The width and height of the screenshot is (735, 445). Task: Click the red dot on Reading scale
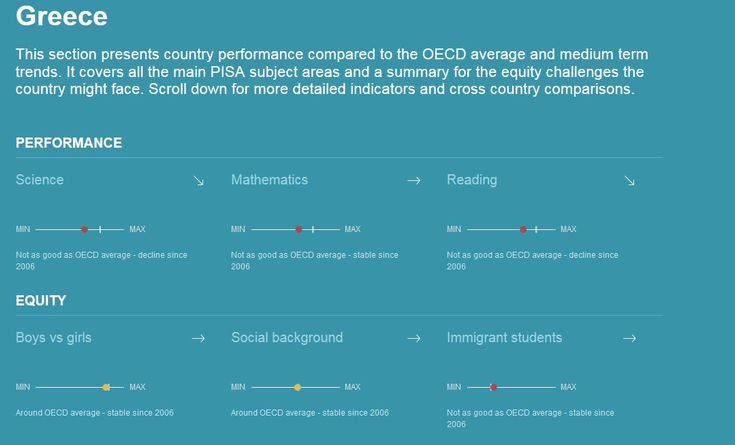coord(523,229)
